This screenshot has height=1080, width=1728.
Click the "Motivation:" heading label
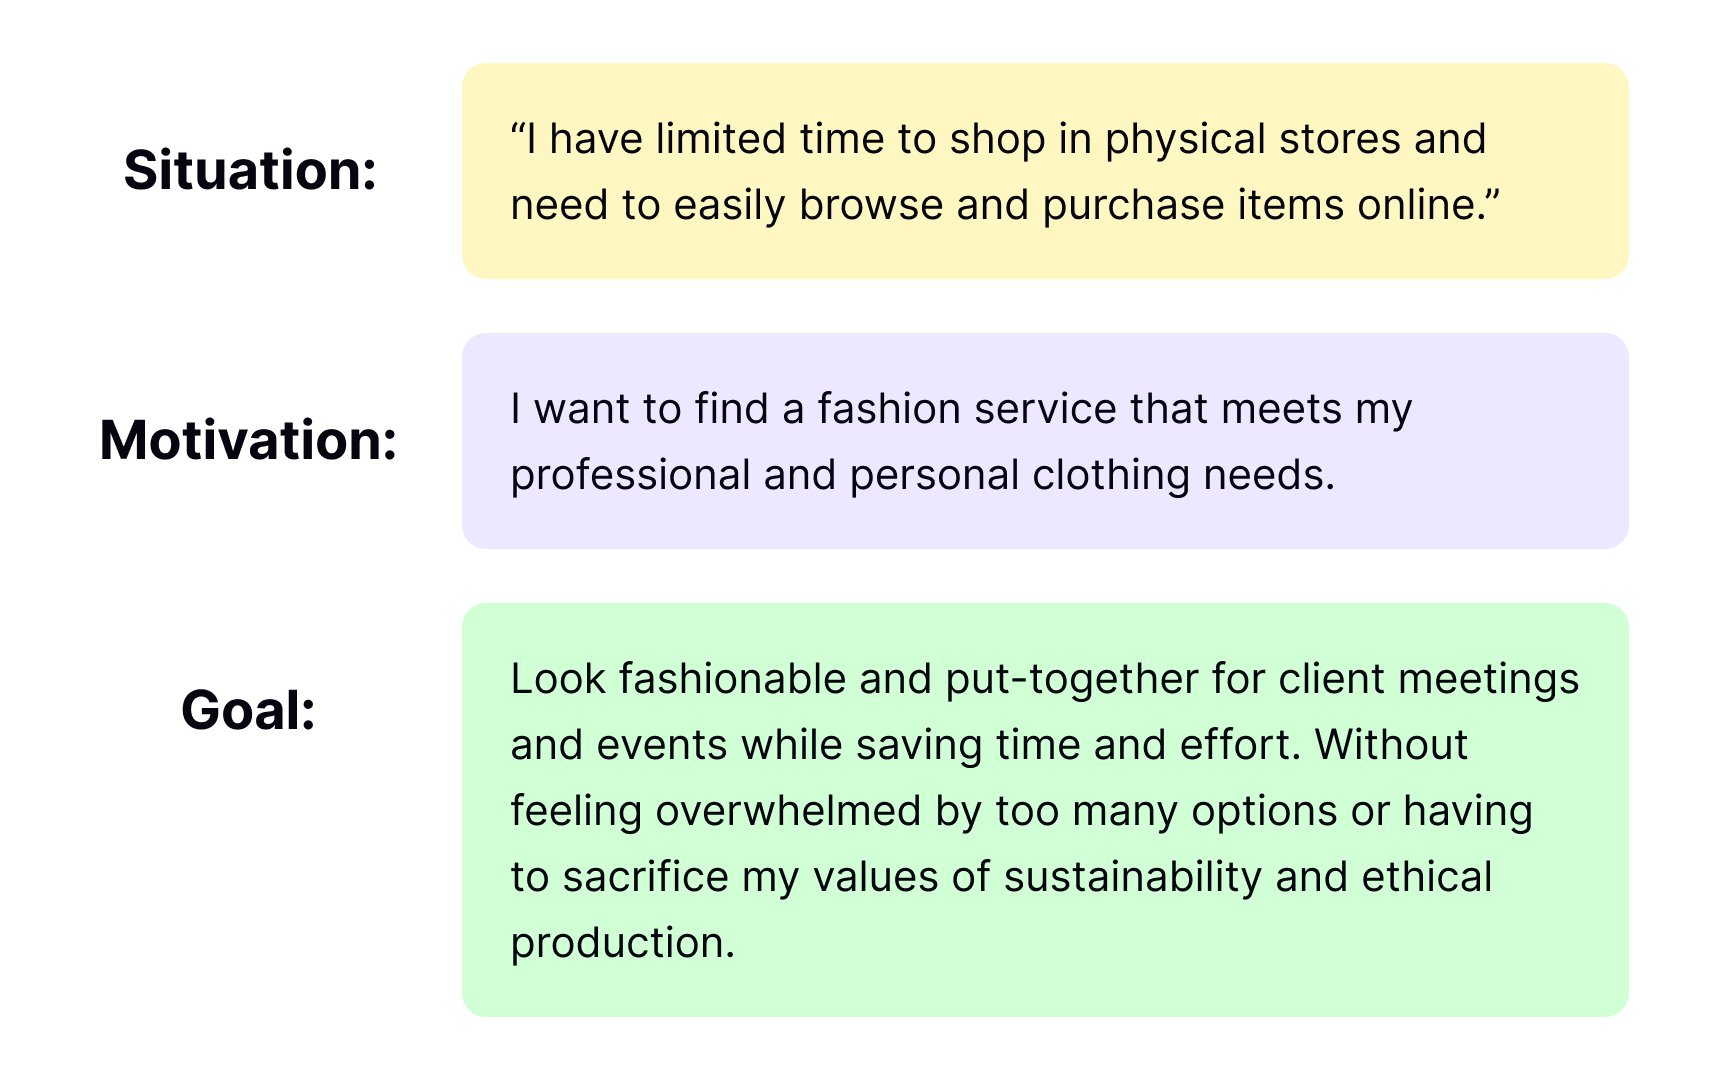[249, 440]
